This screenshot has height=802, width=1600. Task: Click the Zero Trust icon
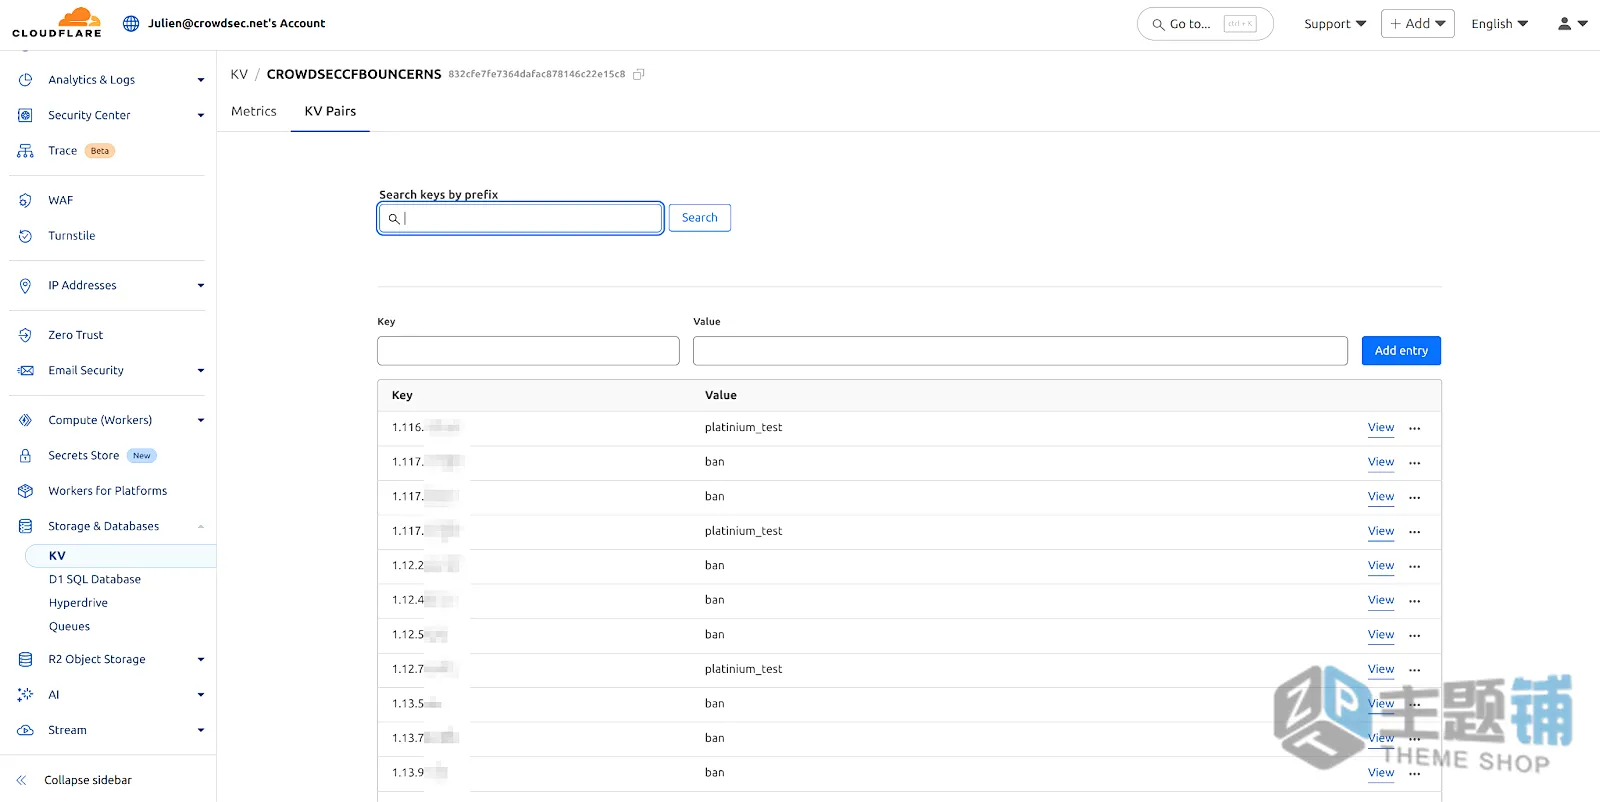[x=25, y=335]
